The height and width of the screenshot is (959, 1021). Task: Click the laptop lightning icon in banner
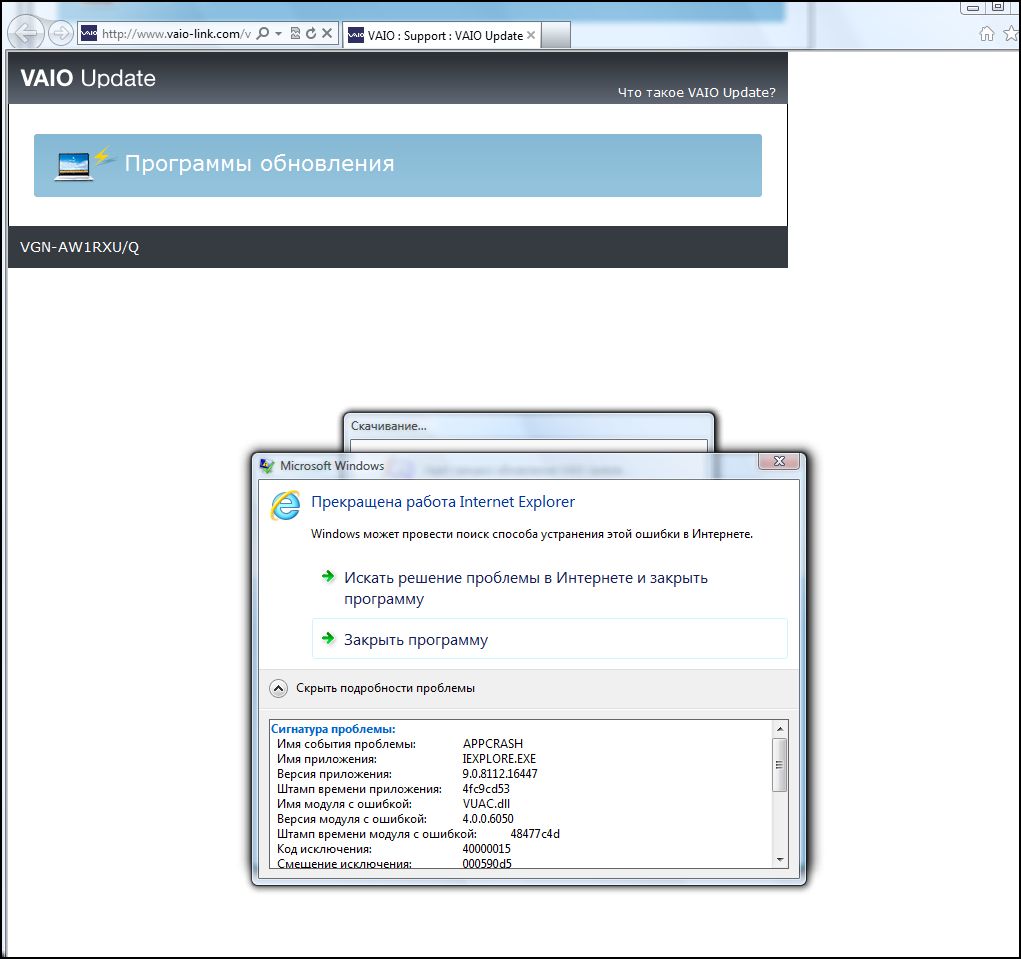point(83,164)
